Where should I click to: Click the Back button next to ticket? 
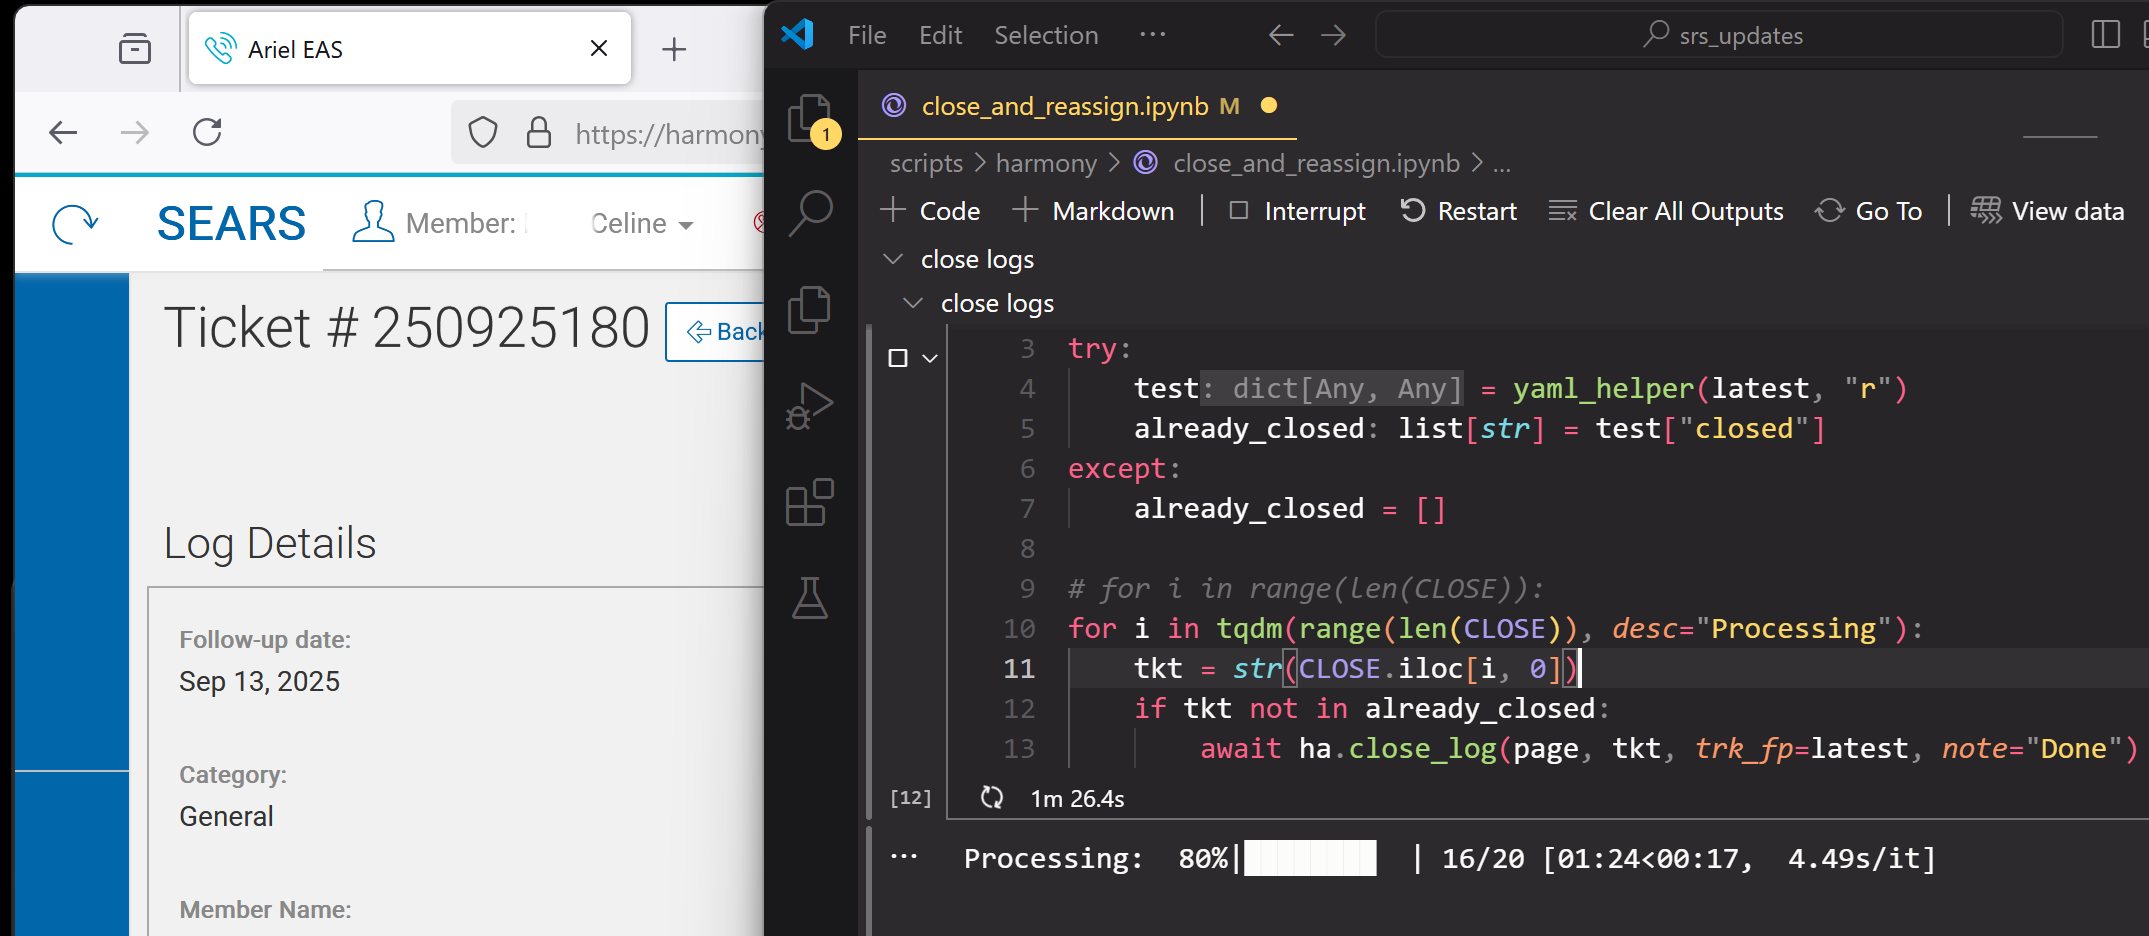(716, 332)
